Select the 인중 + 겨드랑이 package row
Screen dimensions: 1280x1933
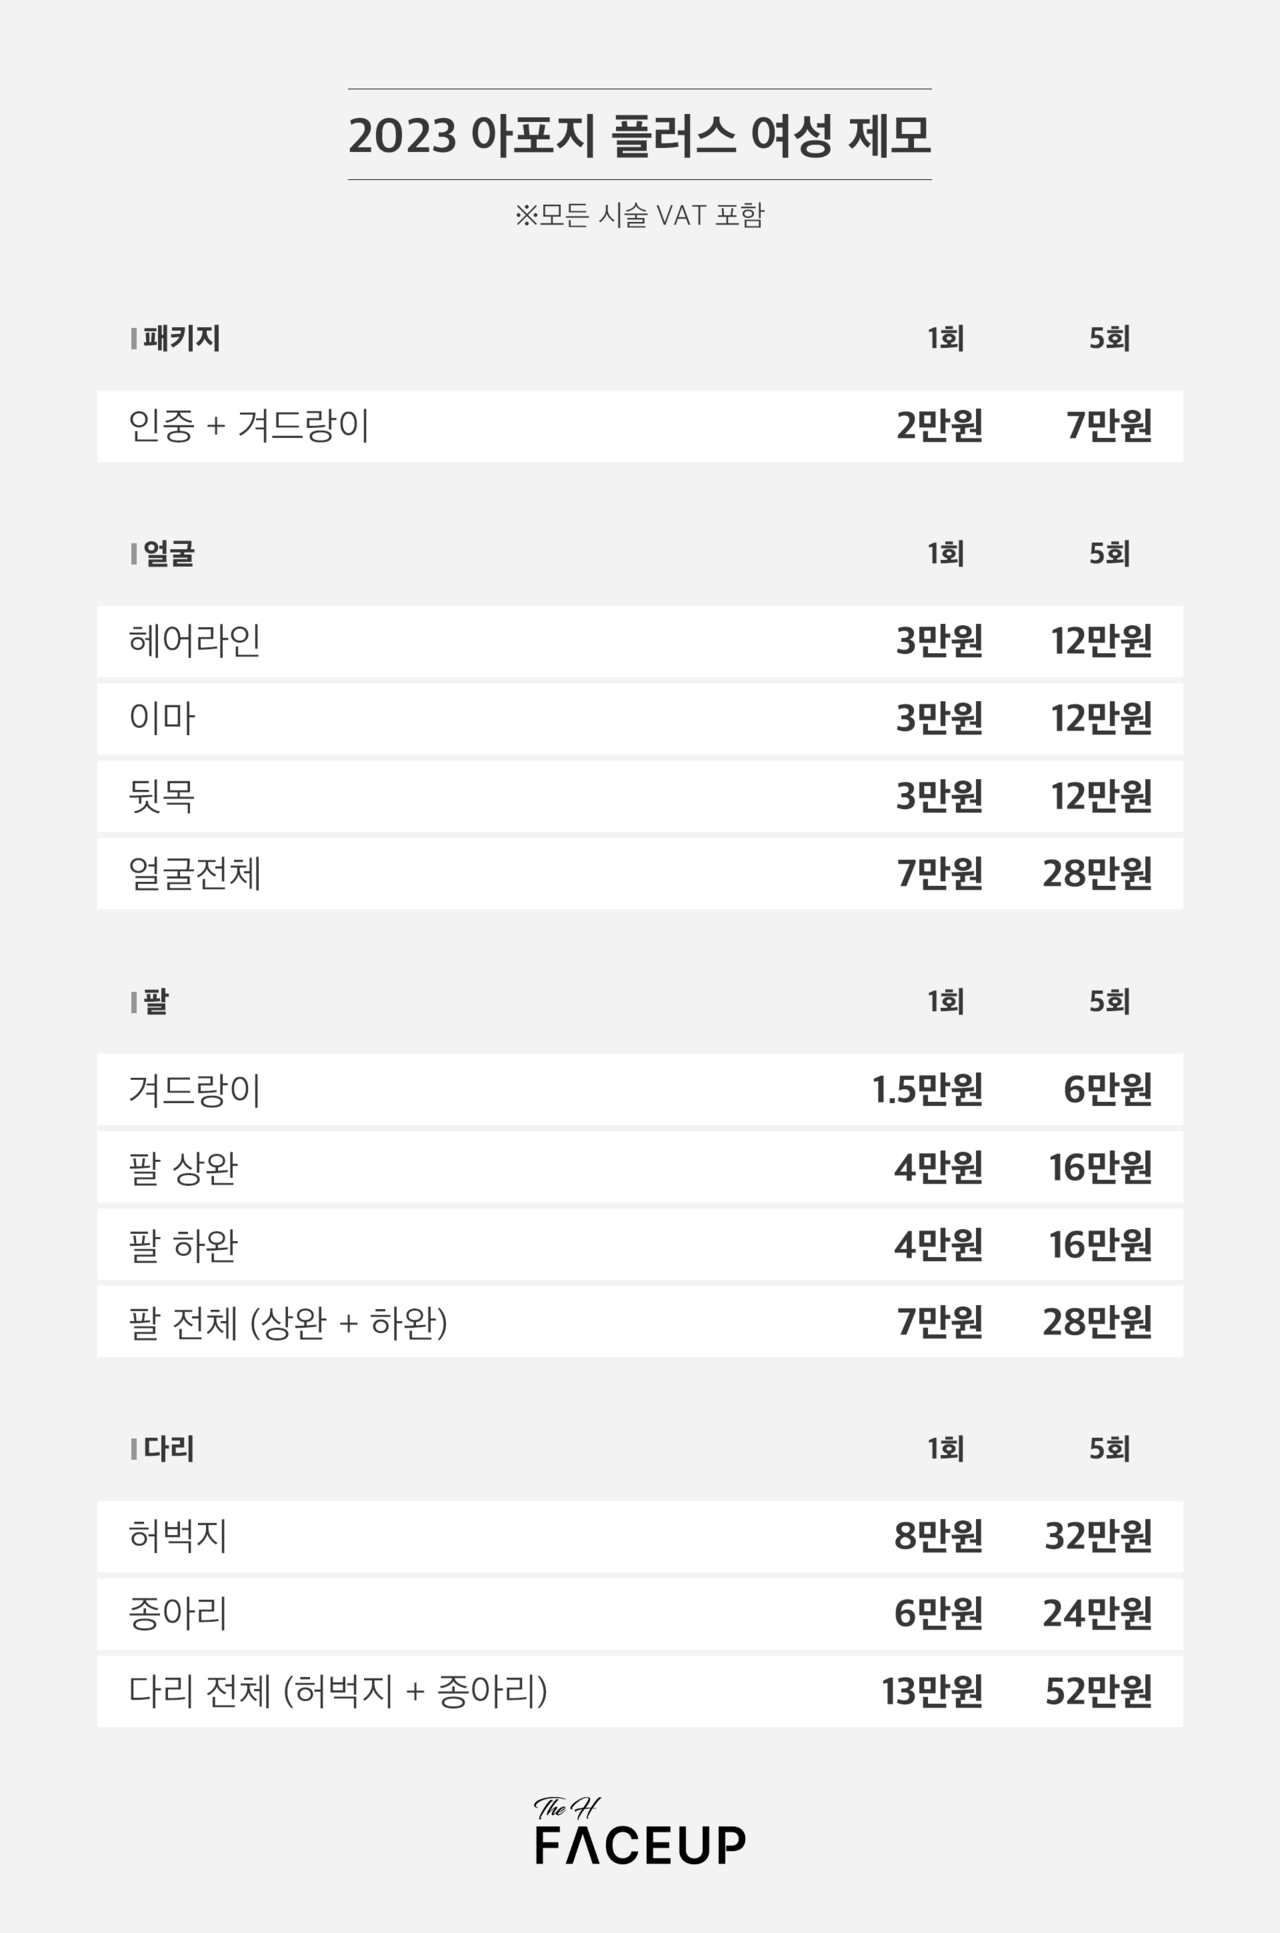tap(640, 426)
